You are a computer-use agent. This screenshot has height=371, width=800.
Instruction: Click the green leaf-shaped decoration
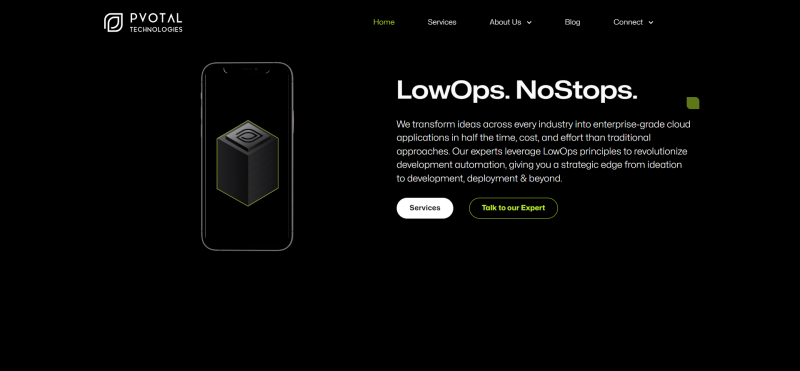coord(693,103)
